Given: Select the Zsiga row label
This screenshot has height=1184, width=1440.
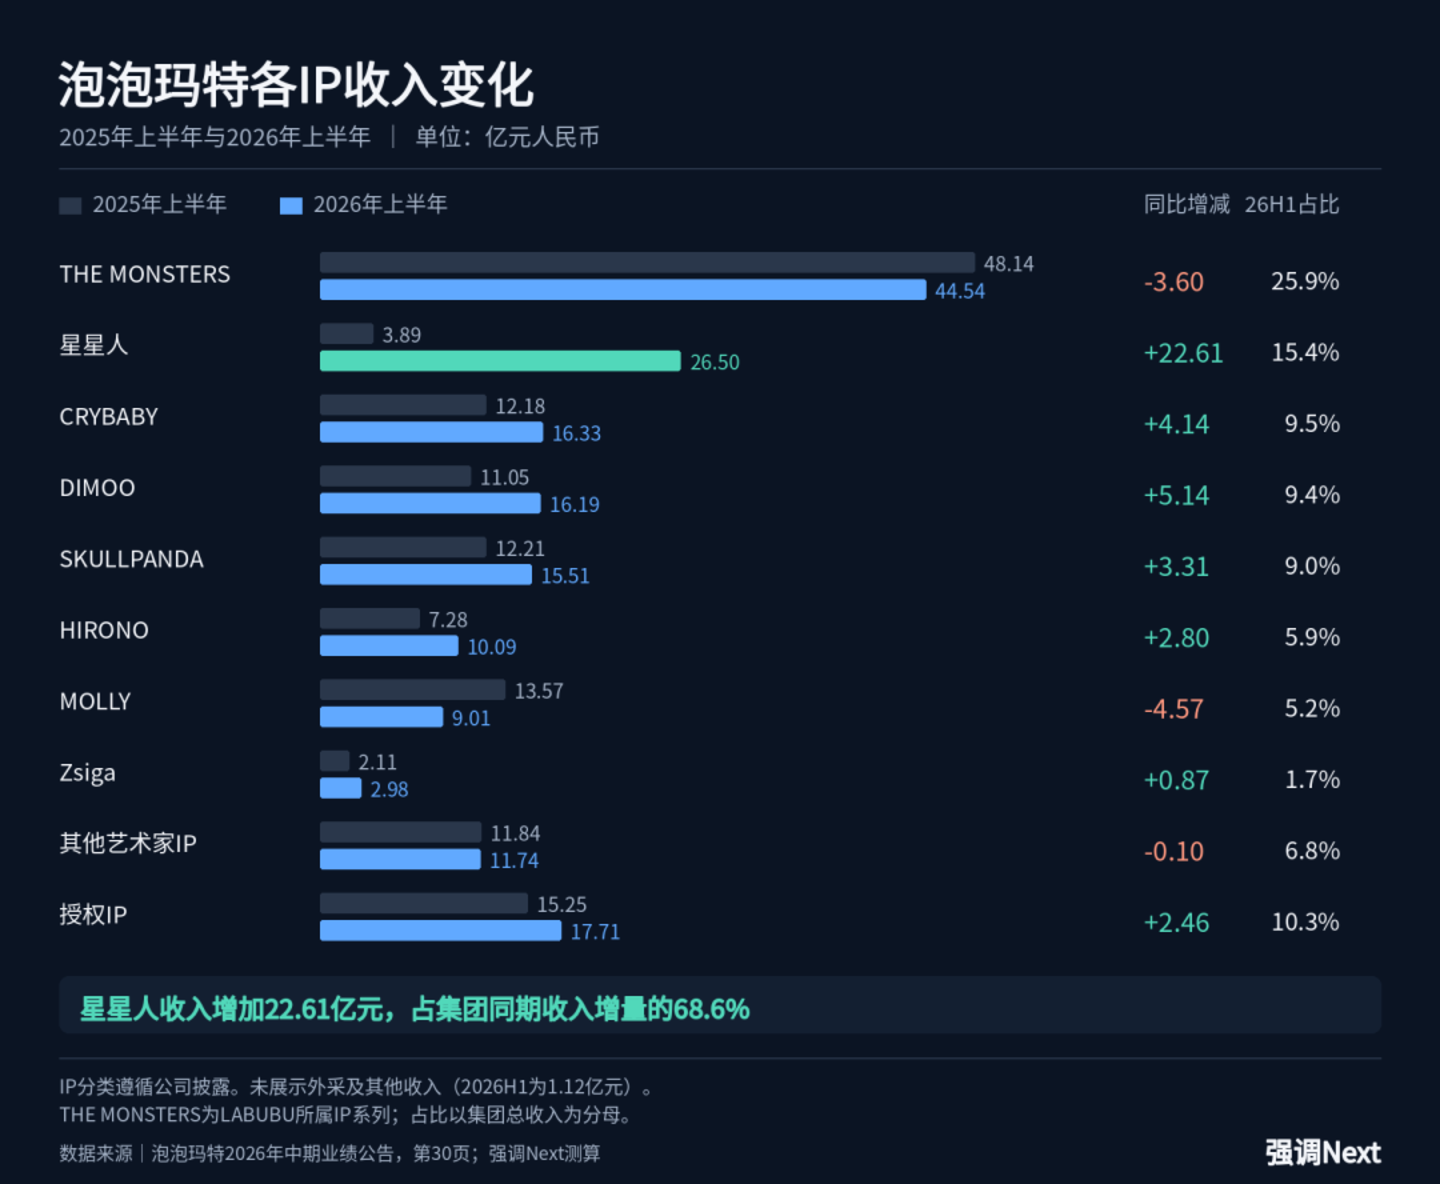Looking at the screenshot, I should pos(88,773).
